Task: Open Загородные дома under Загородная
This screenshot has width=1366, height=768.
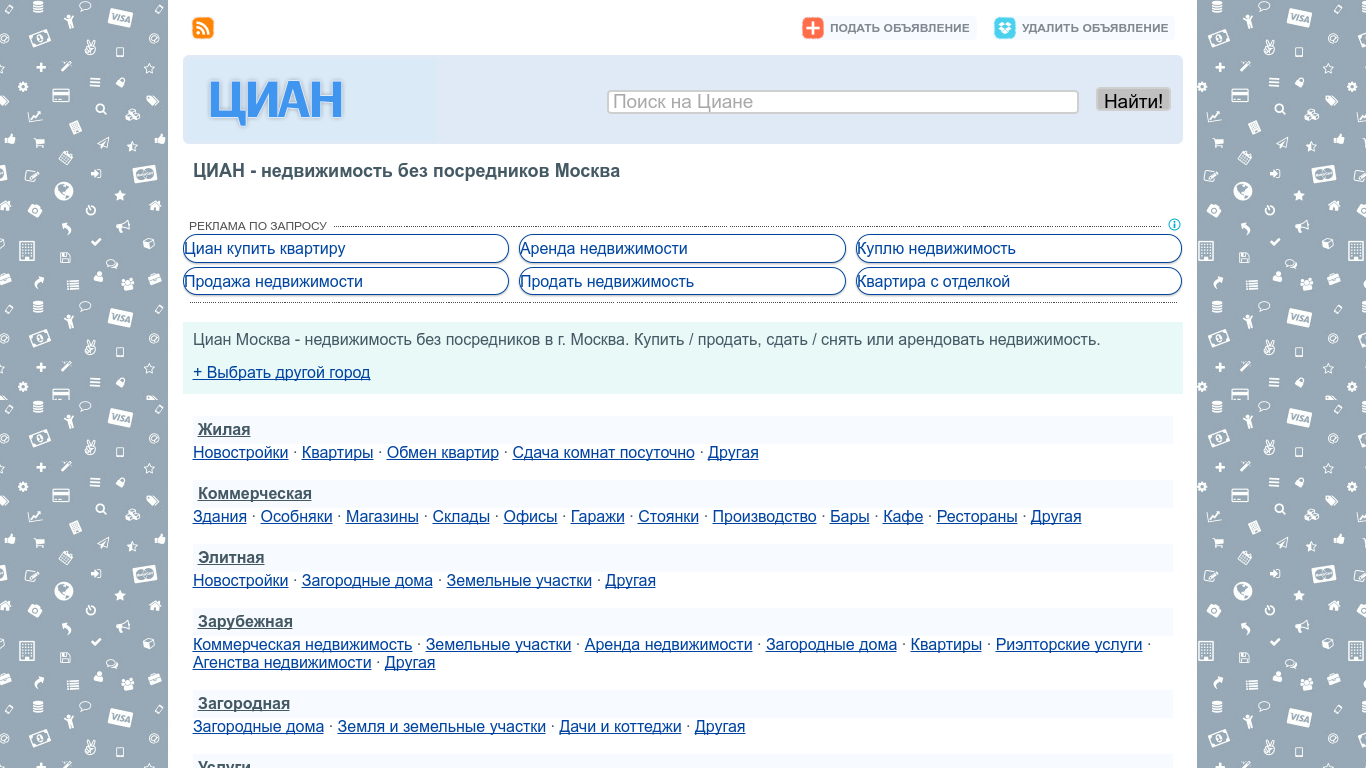Action: (x=258, y=727)
